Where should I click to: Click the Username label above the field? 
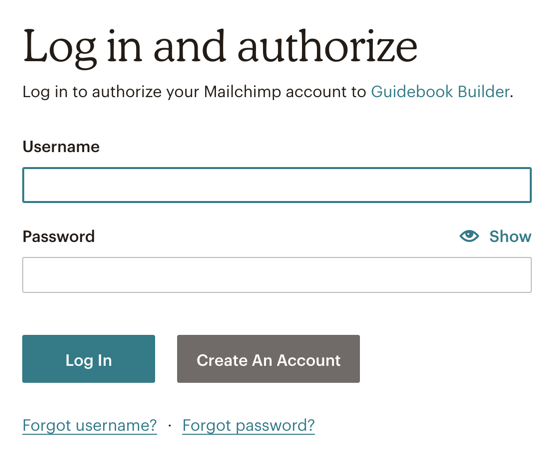pyautogui.click(x=61, y=146)
